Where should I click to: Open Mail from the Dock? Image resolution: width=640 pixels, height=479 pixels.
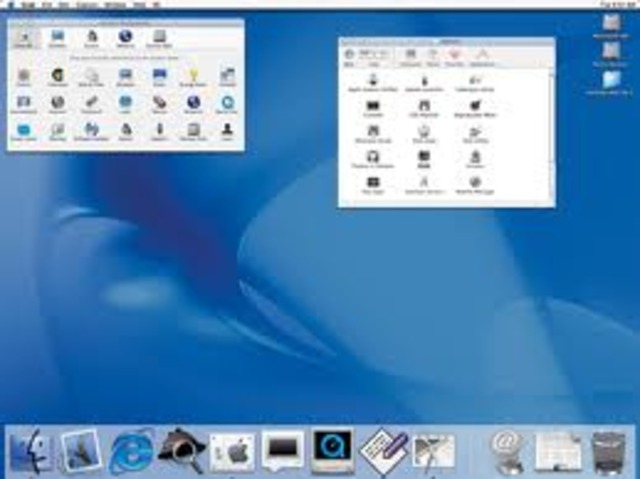[80, 451]
